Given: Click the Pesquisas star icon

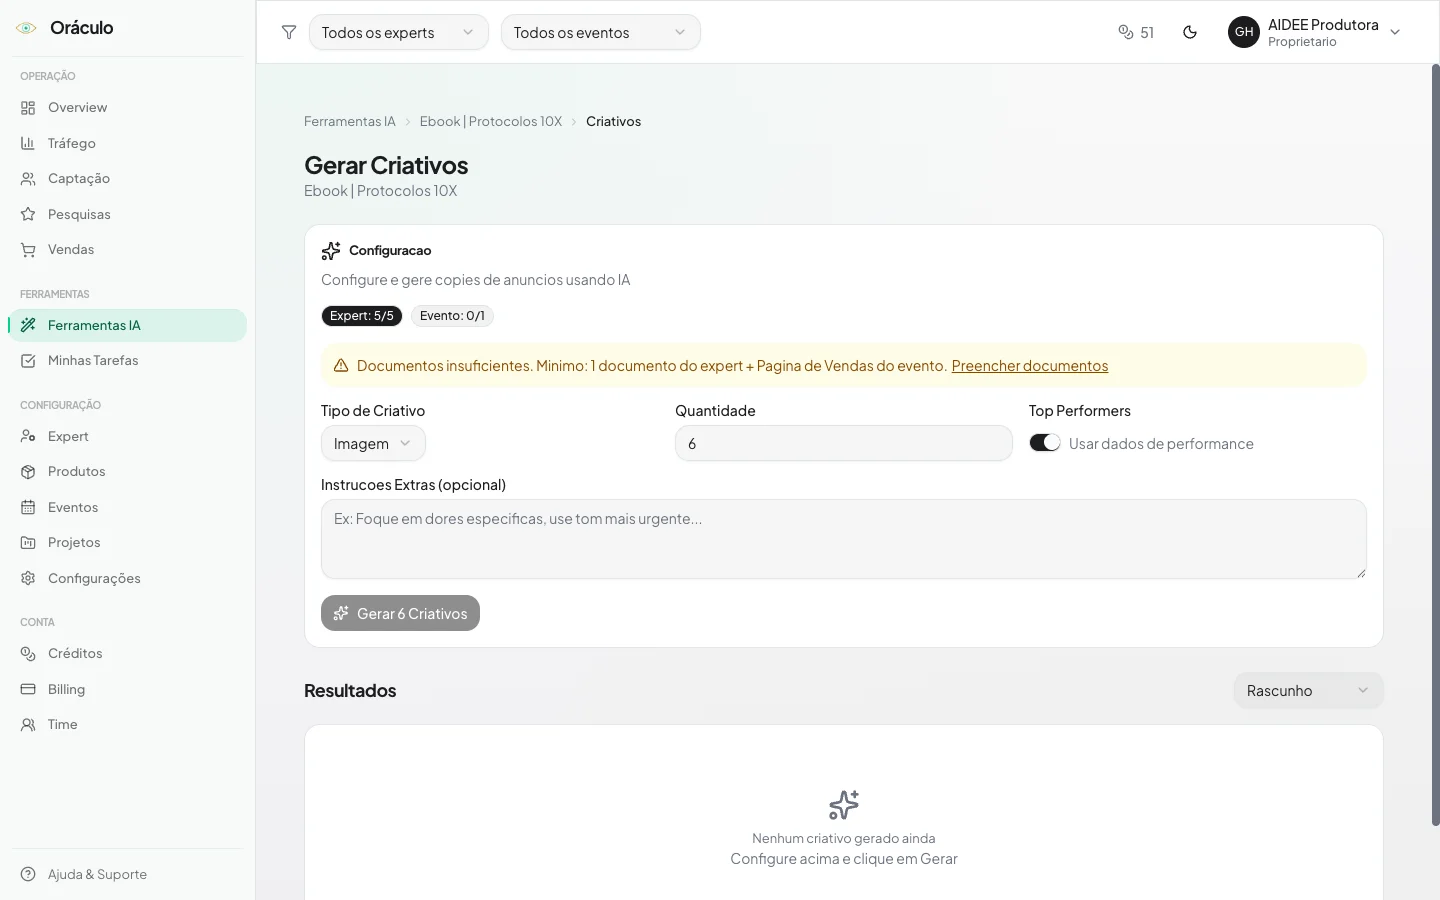Looking at the screenshot, I should click(28, 214).
